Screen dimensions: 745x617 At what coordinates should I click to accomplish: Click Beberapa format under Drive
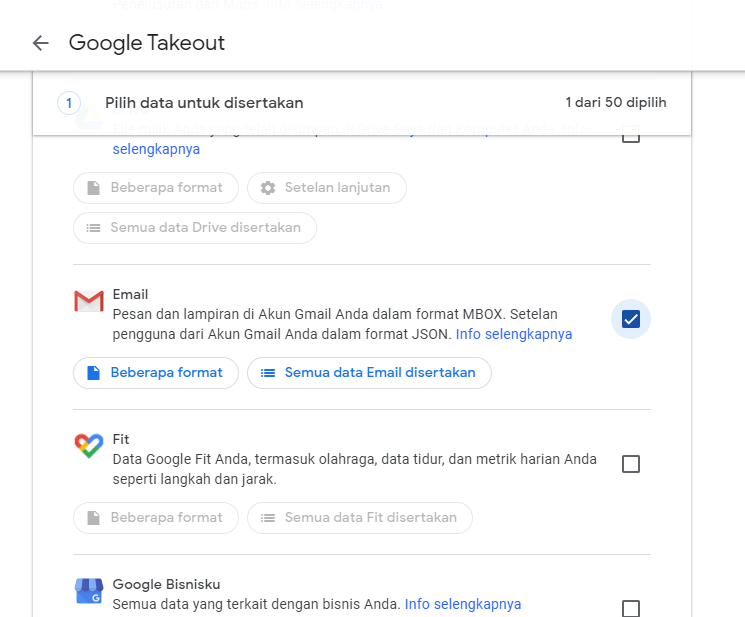(x=156, y=188)
